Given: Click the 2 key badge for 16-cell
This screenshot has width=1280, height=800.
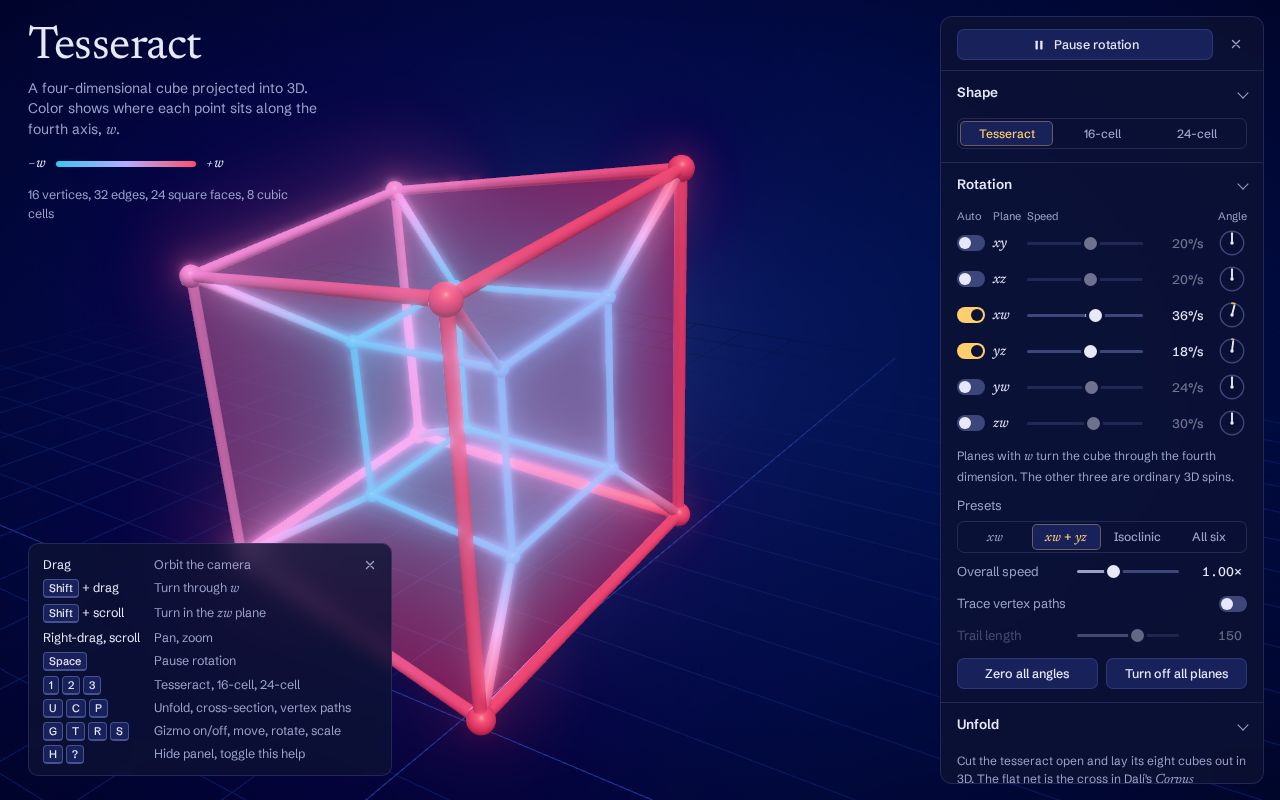Looking at the screenshot, I should click(x=71, y=685).
